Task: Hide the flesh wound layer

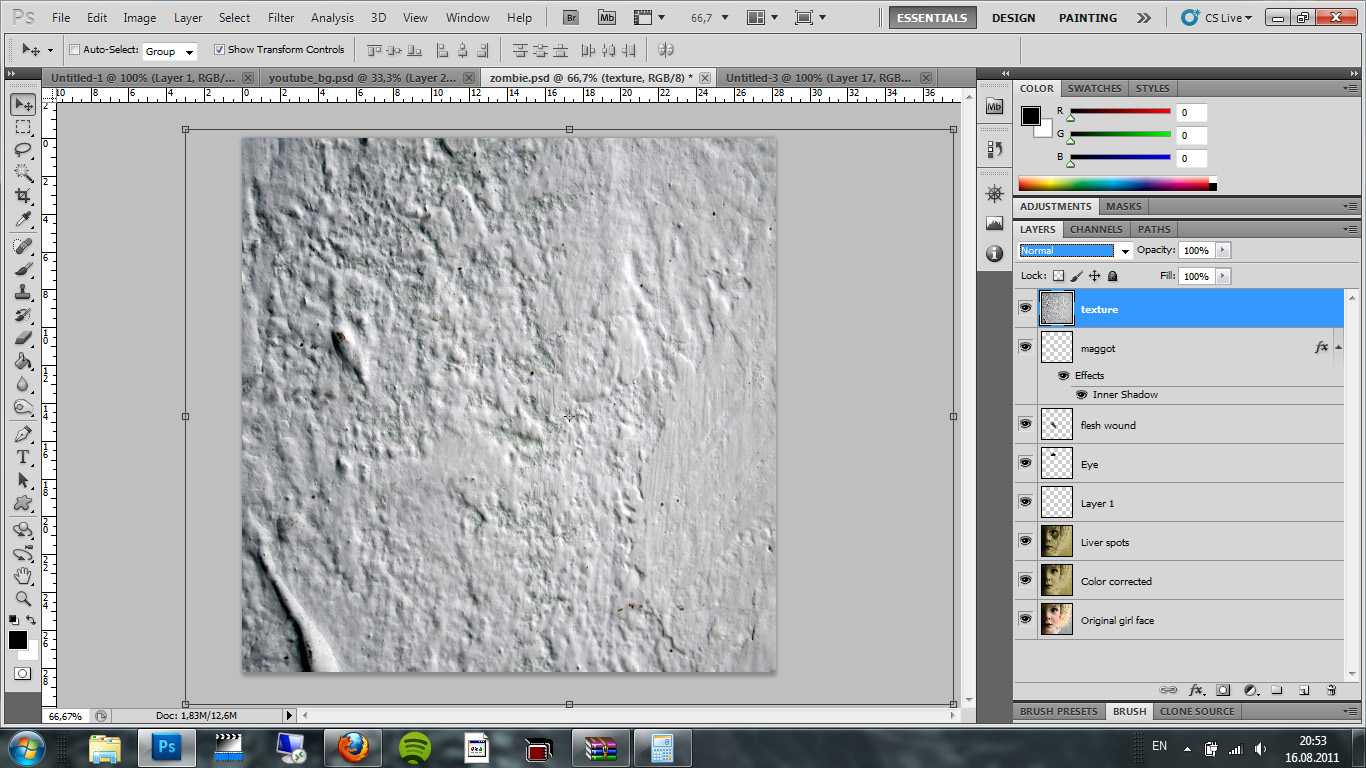Action: click(1025, 424)
